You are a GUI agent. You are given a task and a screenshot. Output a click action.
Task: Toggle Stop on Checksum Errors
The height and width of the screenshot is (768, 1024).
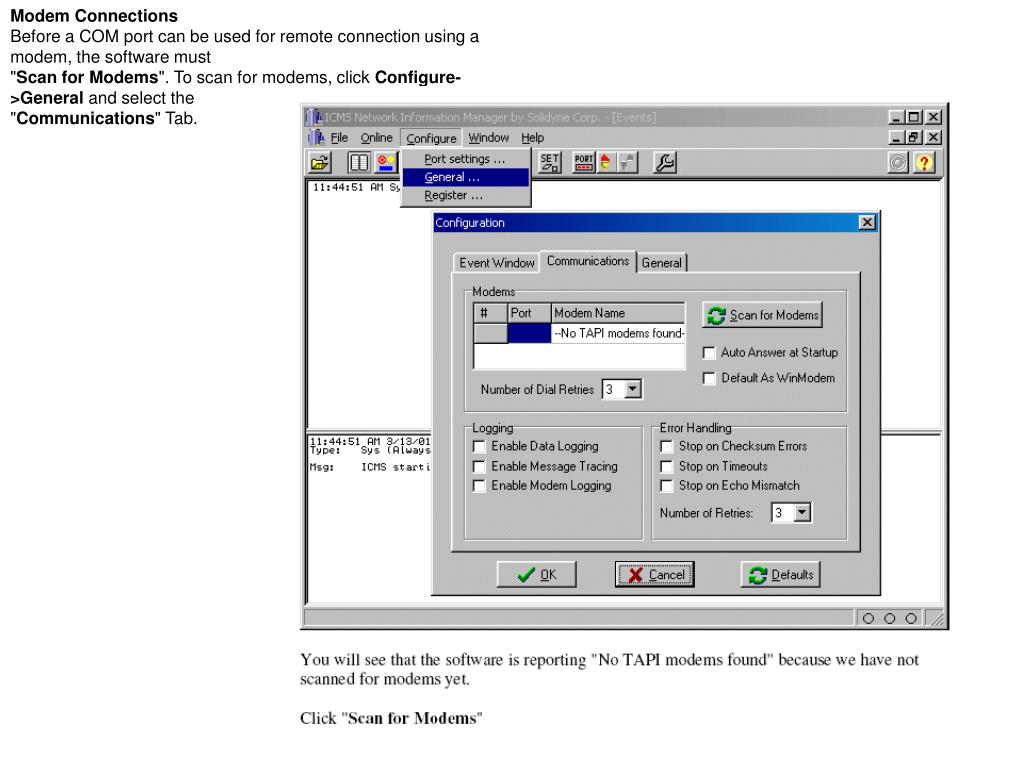pos(667,447)
